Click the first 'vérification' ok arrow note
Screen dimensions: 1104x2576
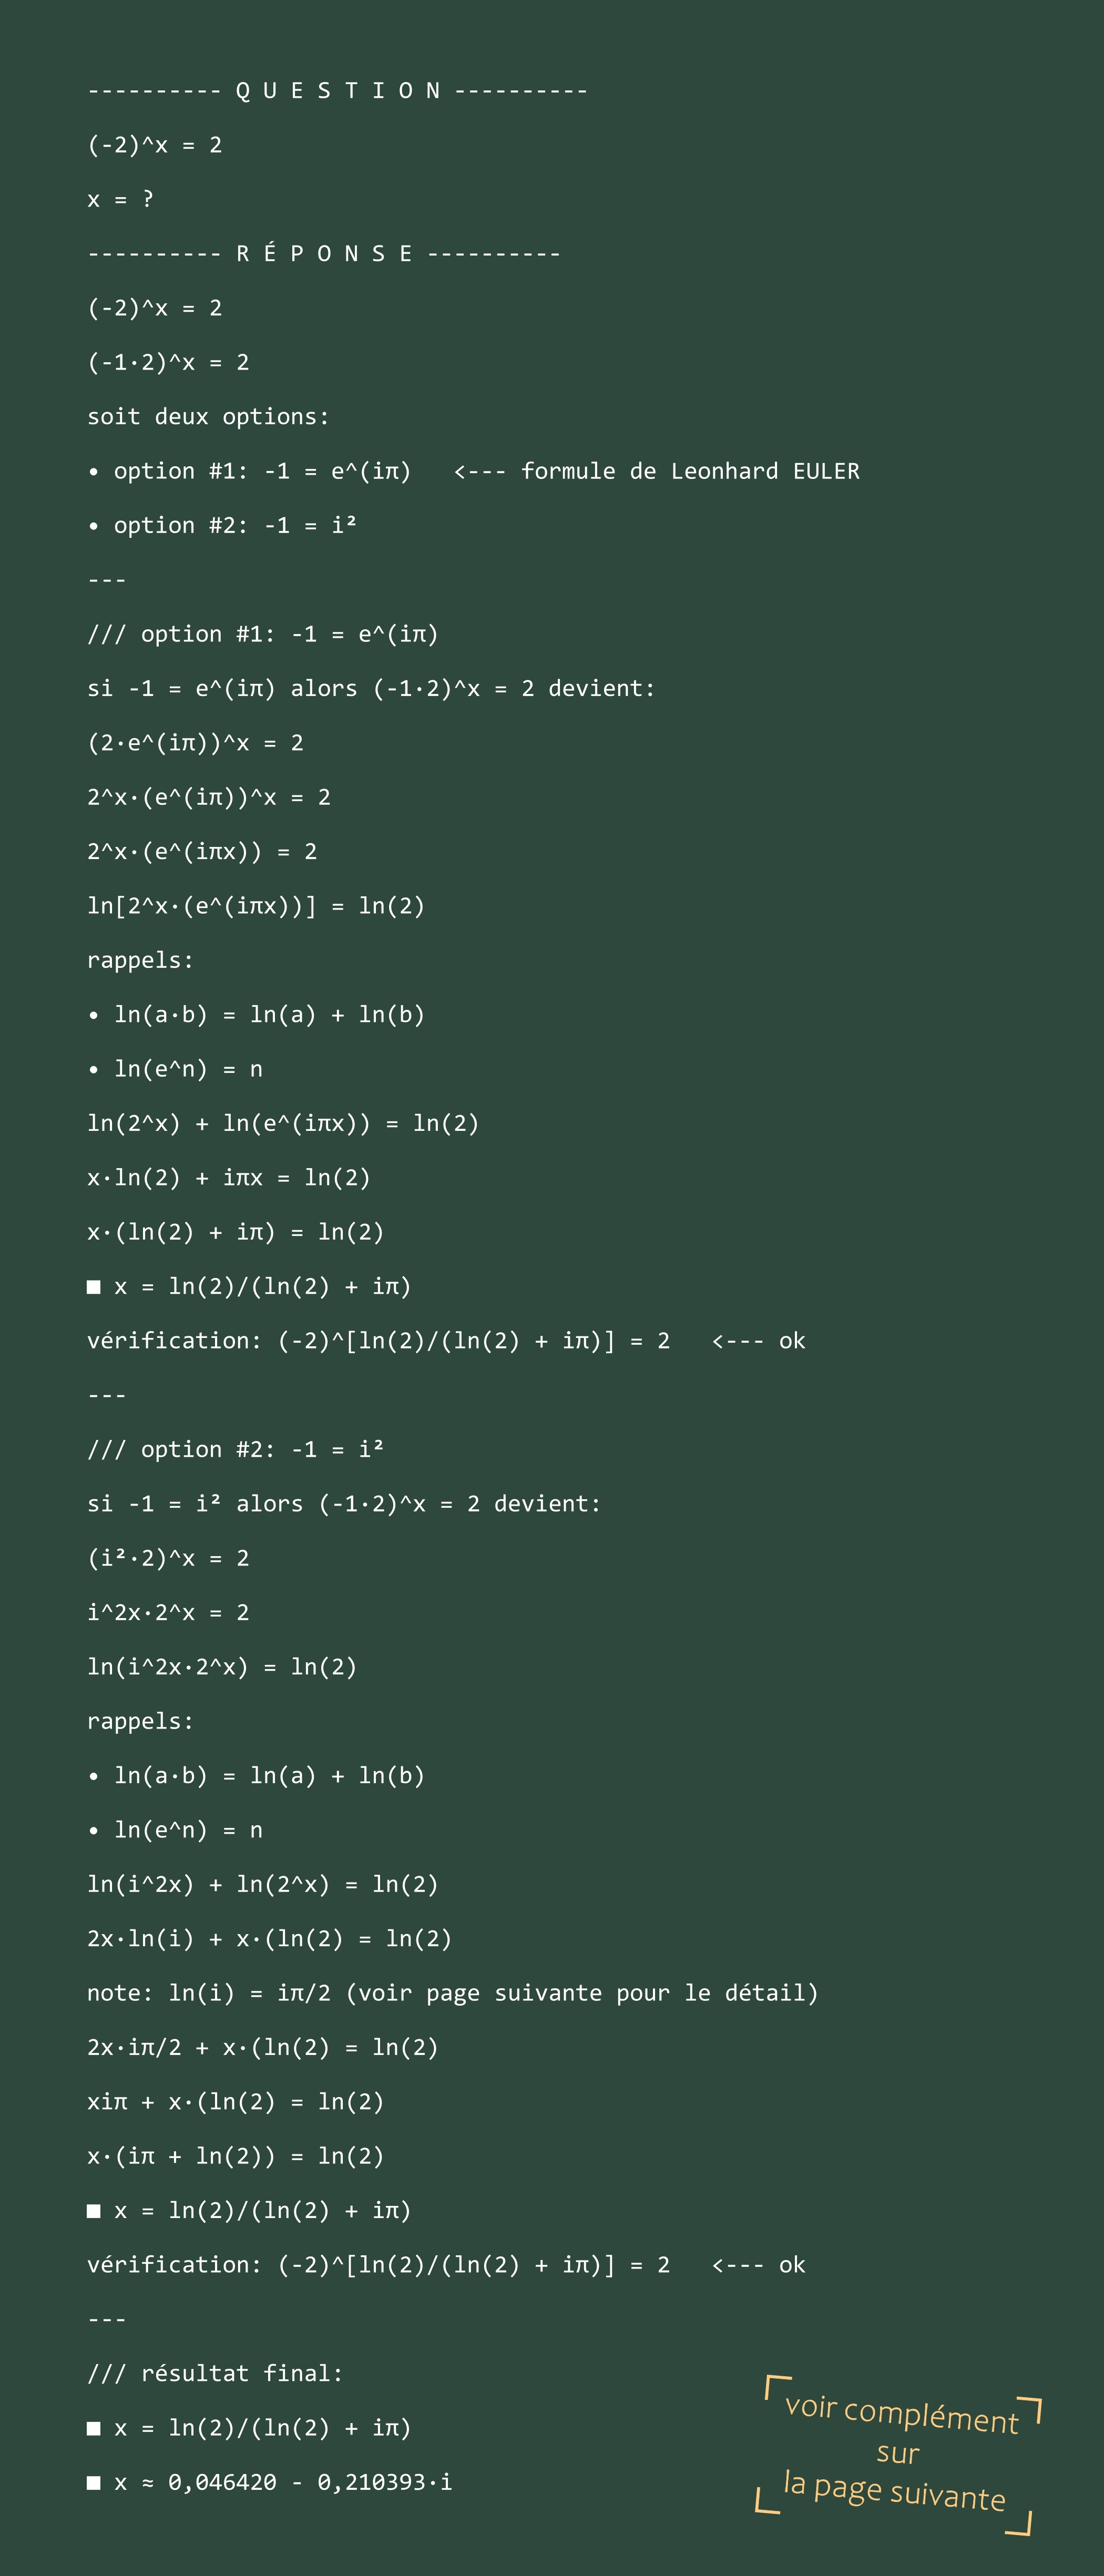click(x=758, y=1341)
